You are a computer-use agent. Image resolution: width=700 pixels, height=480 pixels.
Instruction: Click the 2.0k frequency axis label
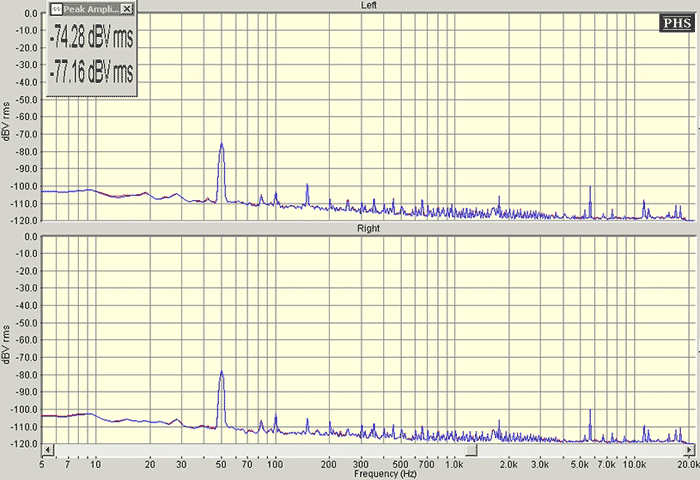point(508,464)
